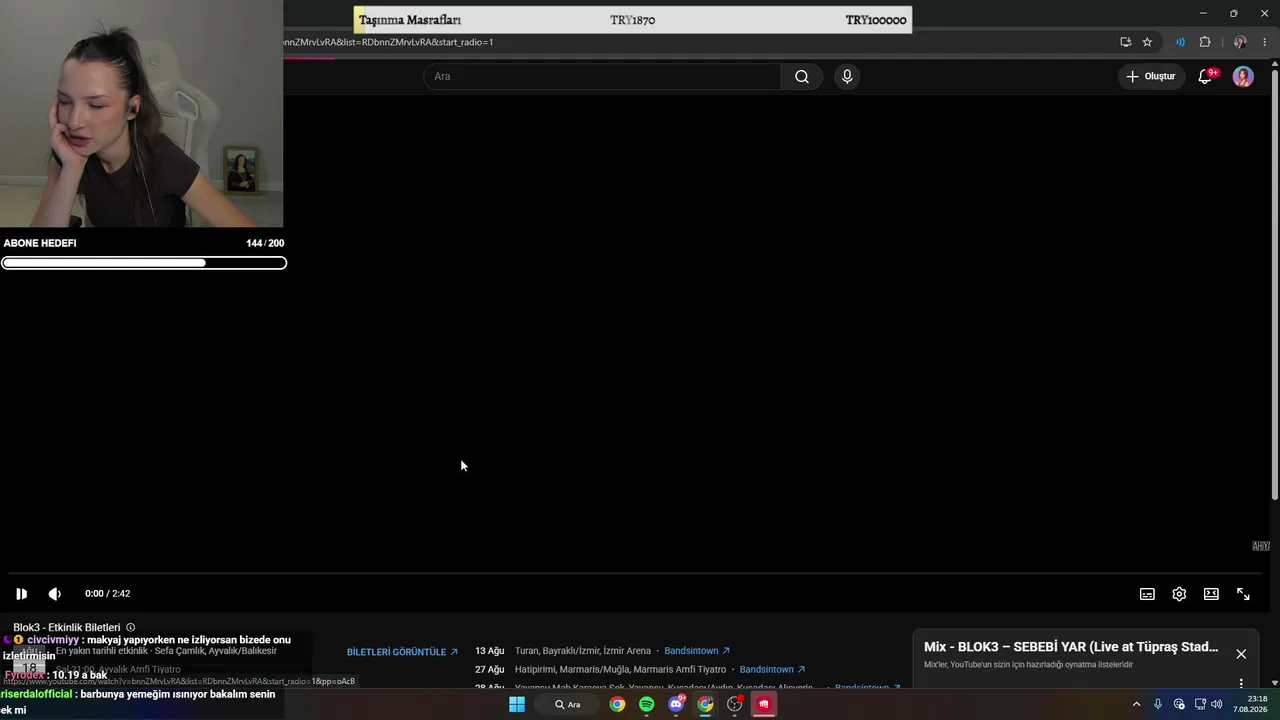Click the '13 Ağu' event date
Viewport: 1280px width, 720px height.
click(490, 651)
